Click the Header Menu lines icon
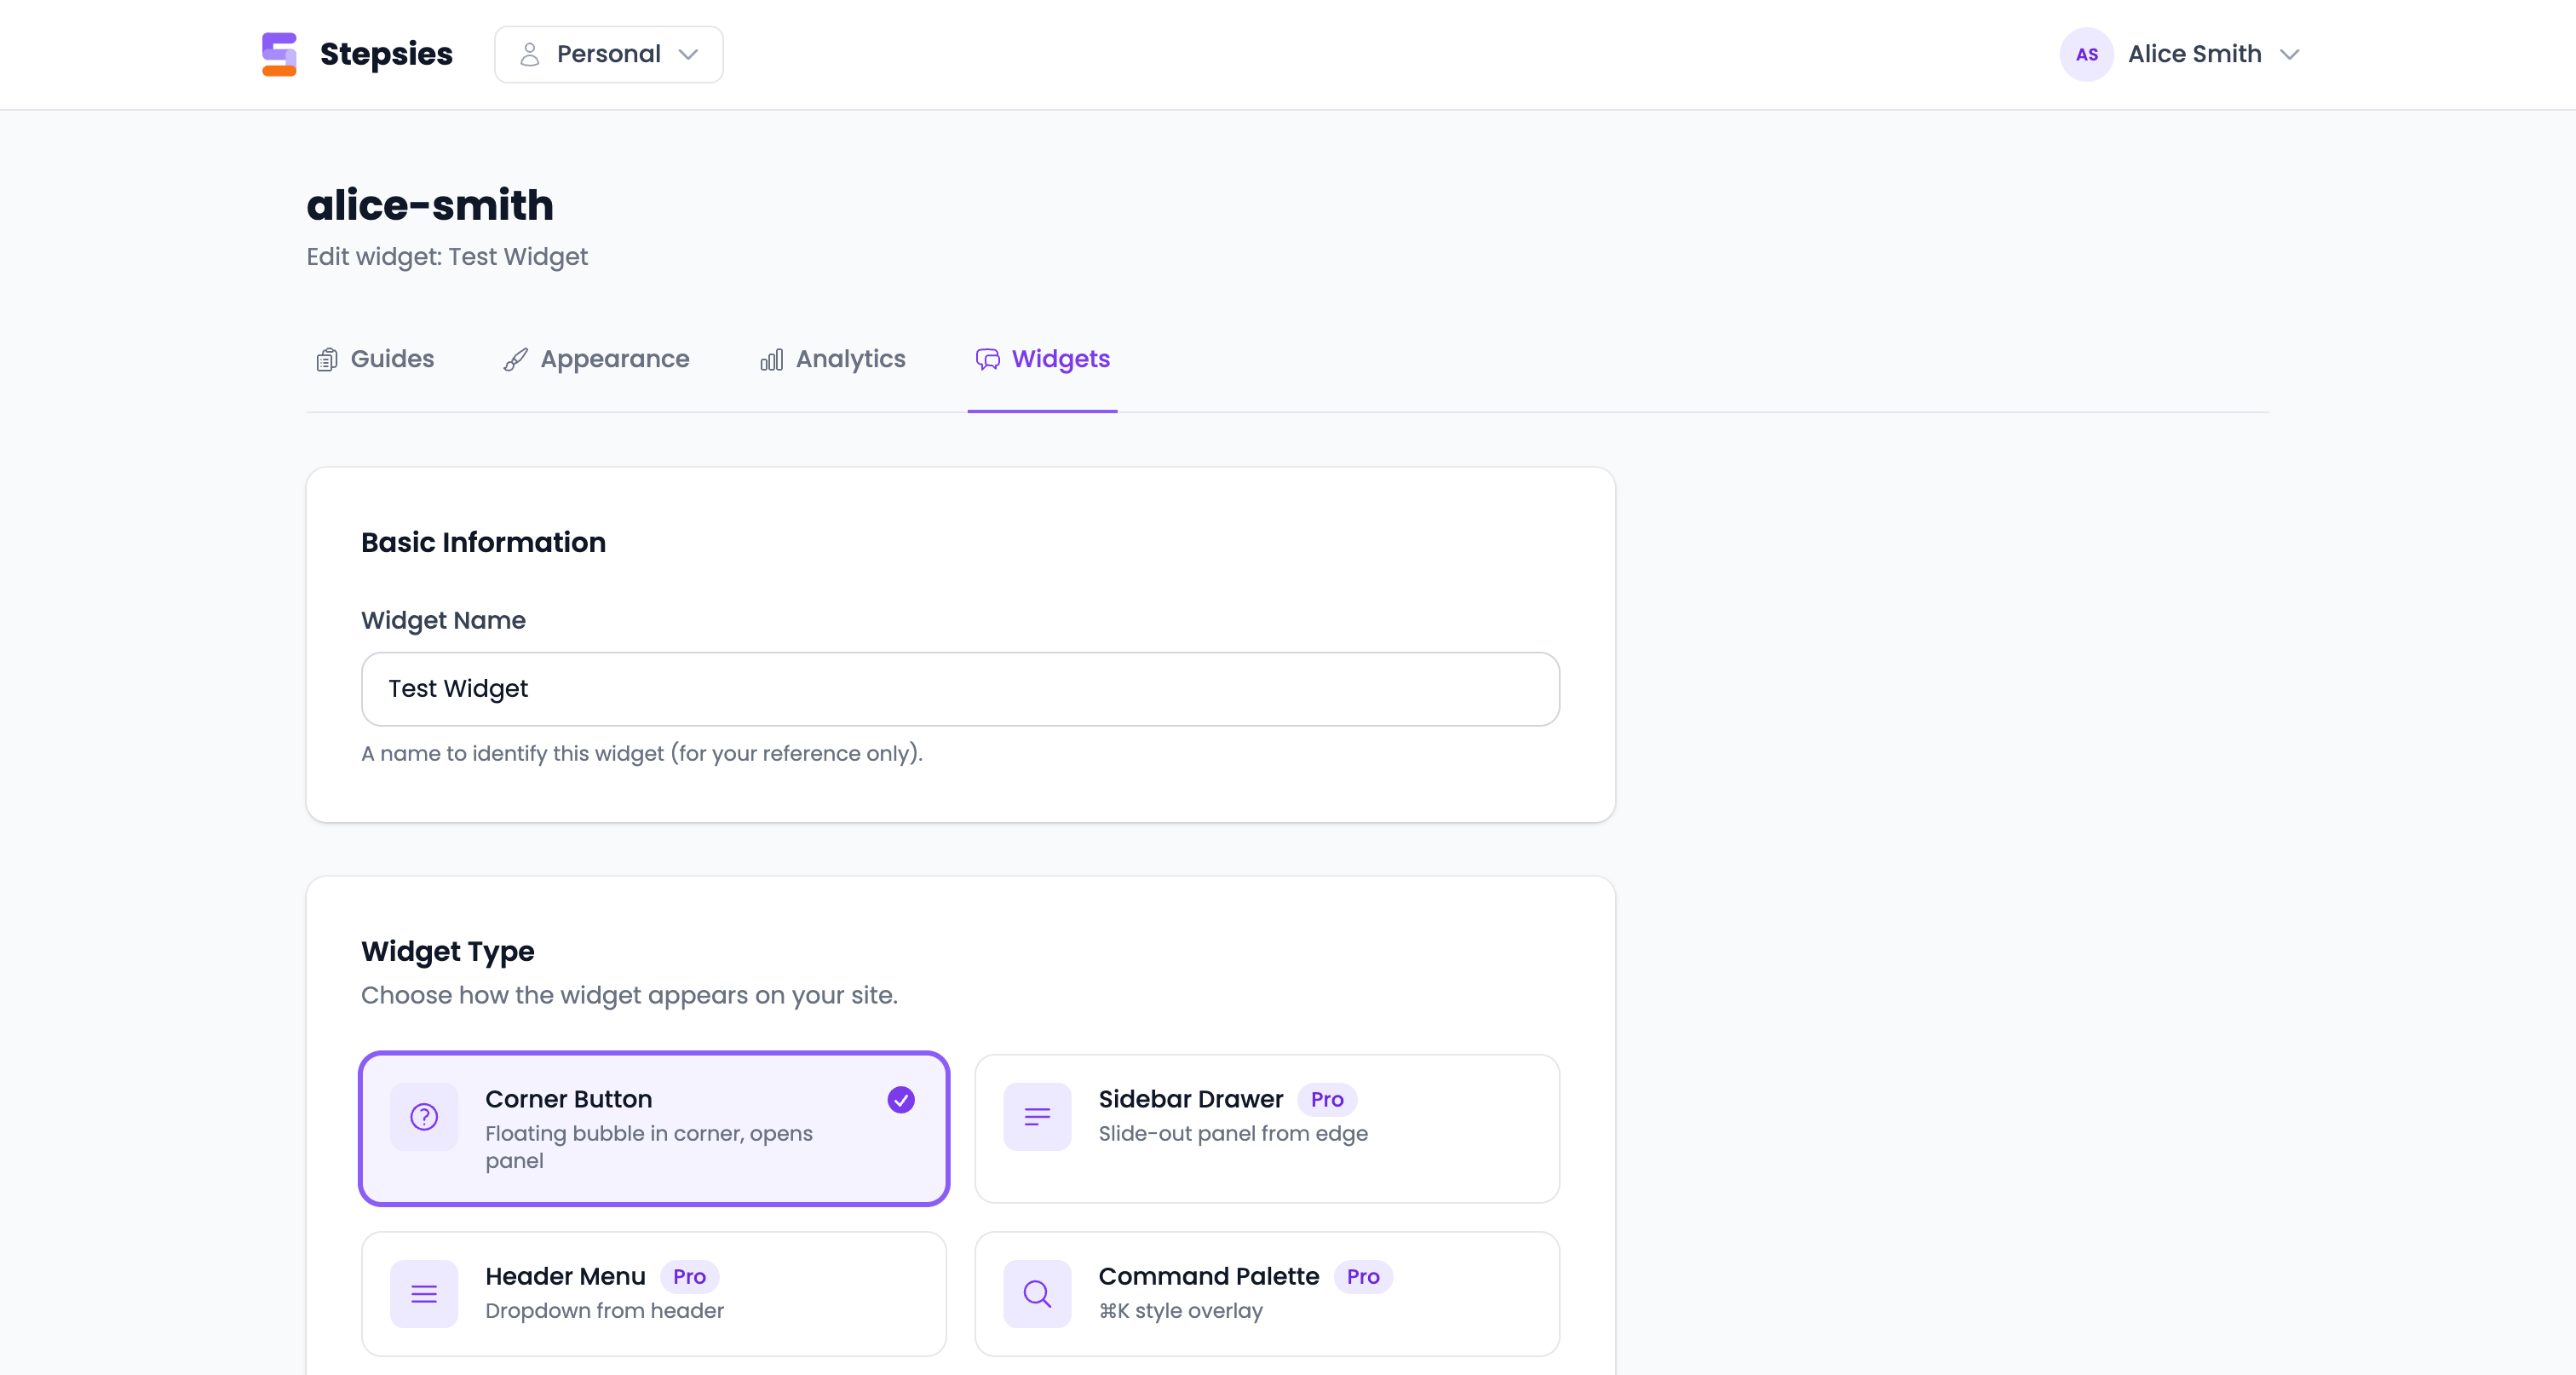This screenshot has width=2576, height=1375. 424,1294
